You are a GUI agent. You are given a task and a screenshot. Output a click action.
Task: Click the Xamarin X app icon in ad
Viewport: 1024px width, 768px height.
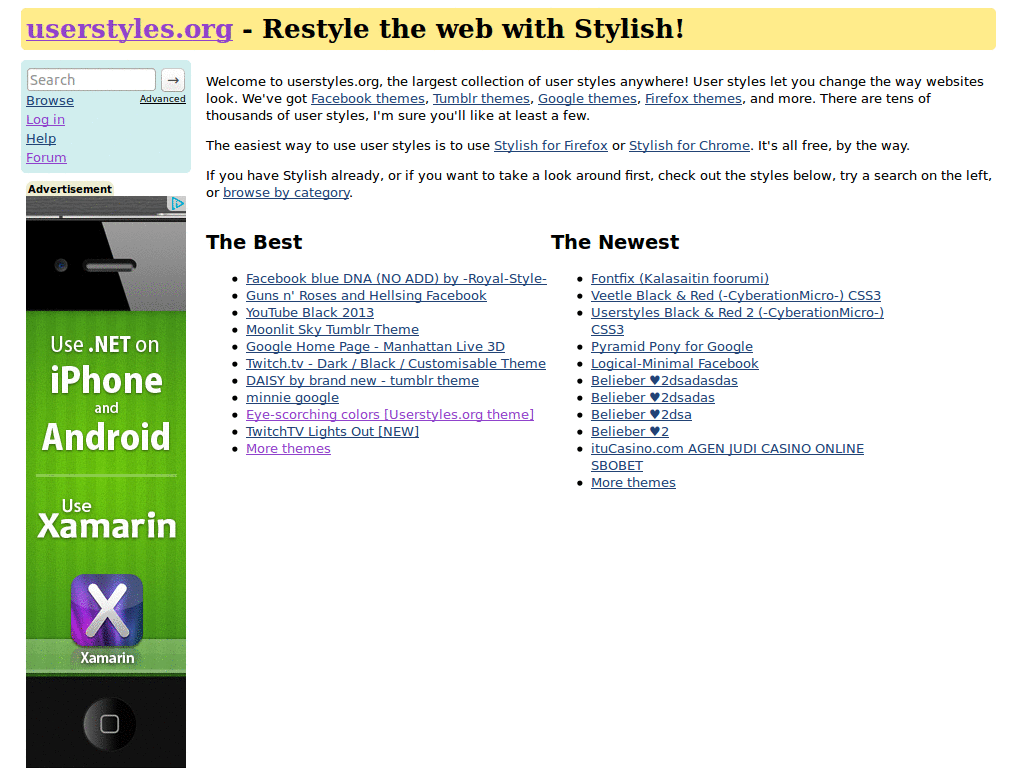click(106, 610)
